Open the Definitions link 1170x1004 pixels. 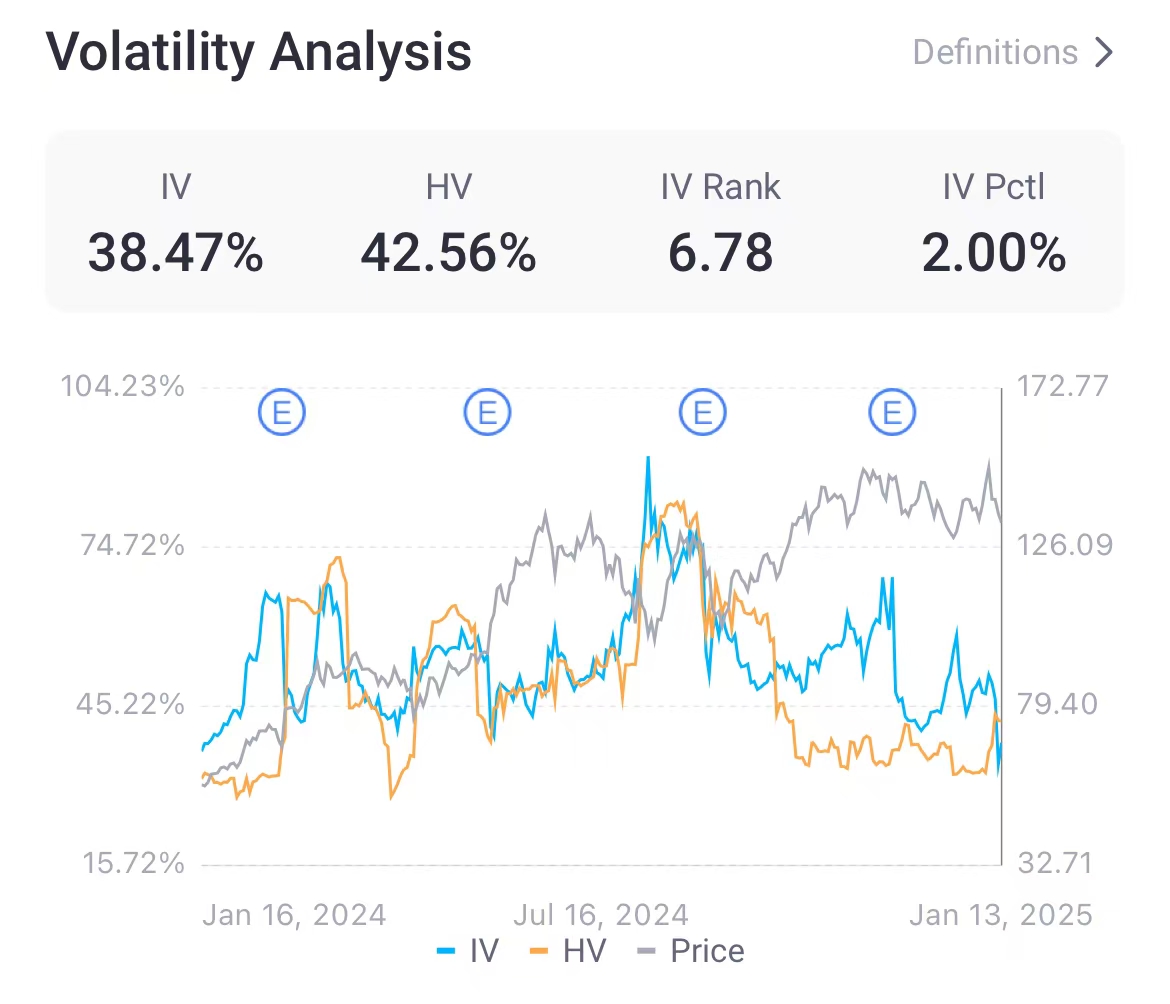995,52
